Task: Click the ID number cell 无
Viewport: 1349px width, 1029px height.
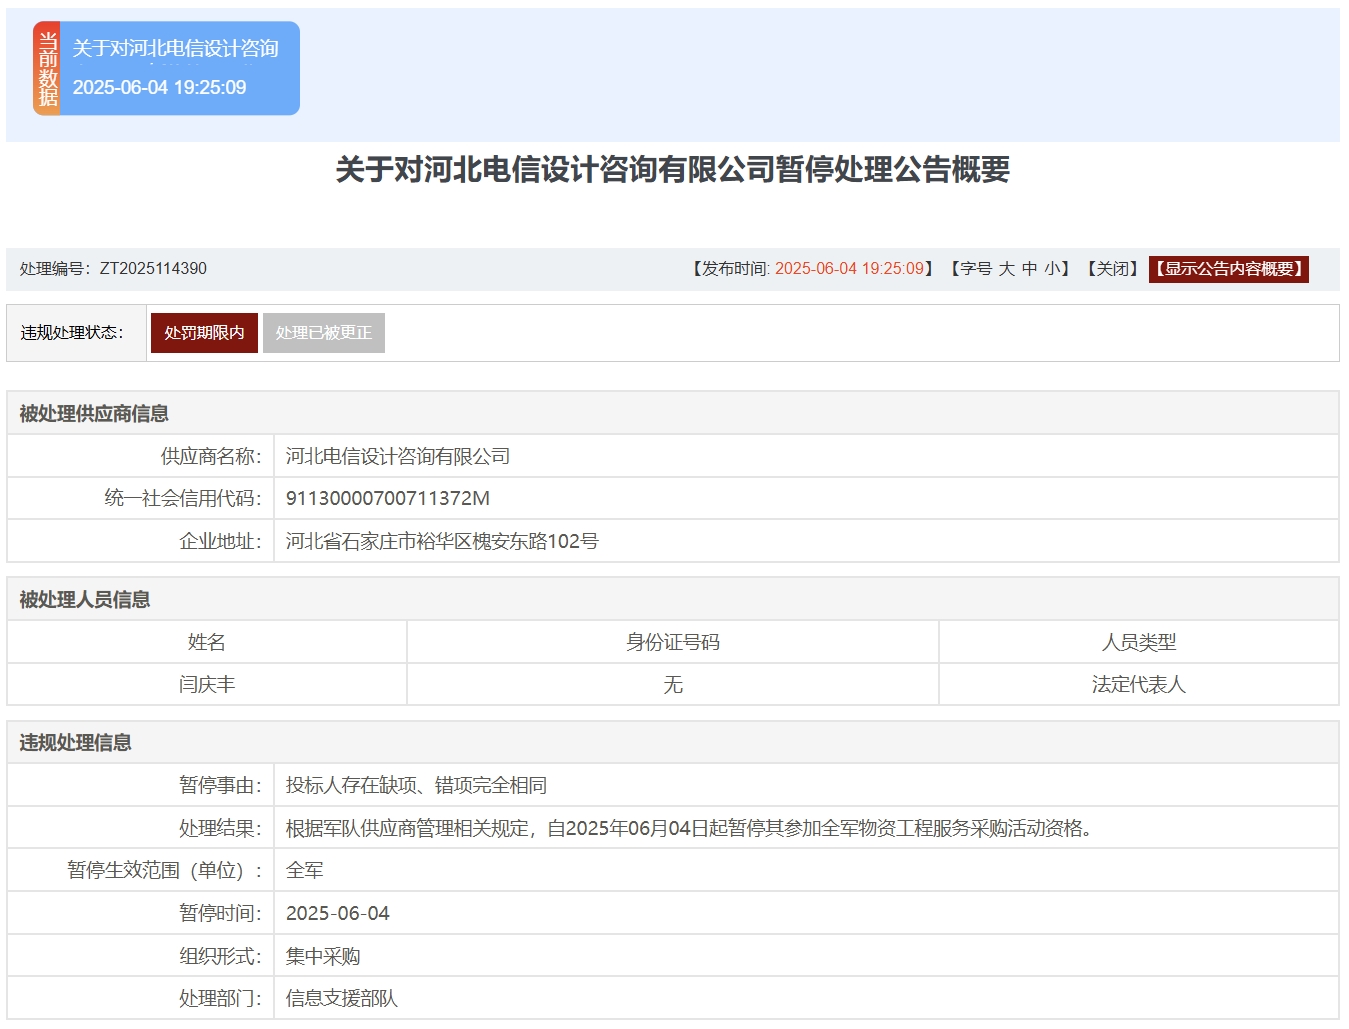Action: click(673, 684)
